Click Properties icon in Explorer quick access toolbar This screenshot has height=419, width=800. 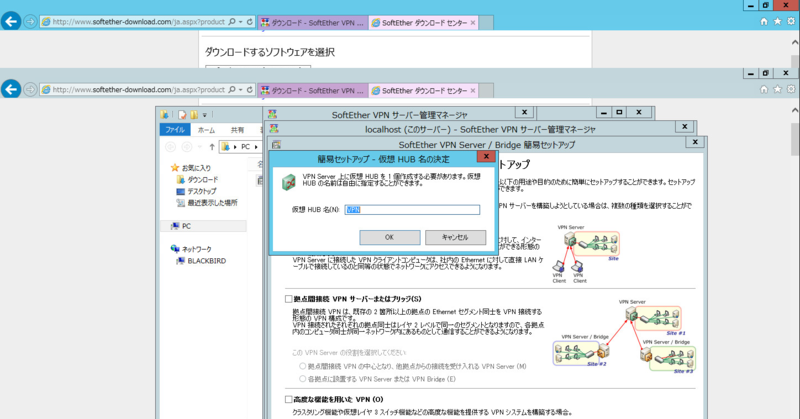click(x=182, y=115)
